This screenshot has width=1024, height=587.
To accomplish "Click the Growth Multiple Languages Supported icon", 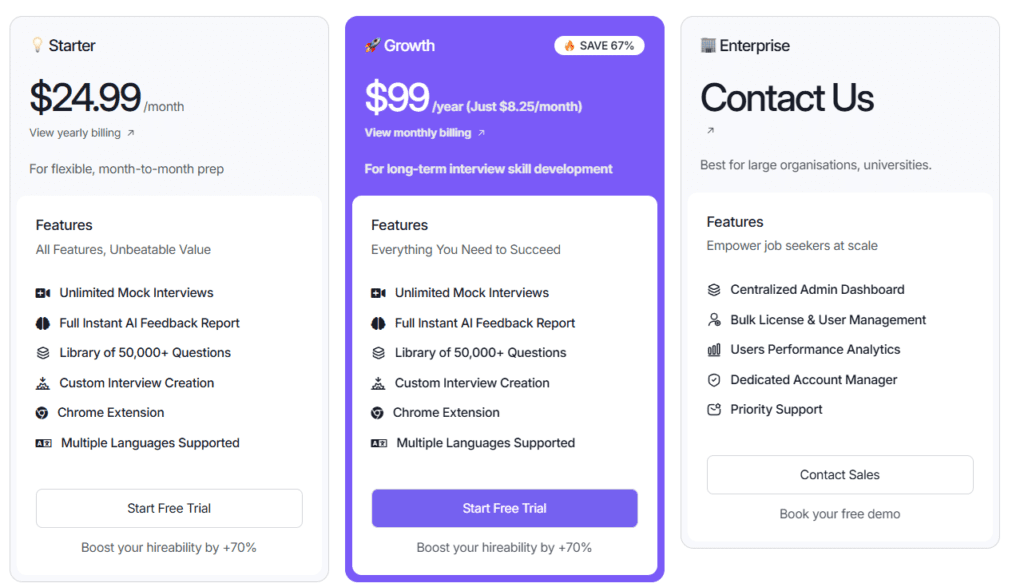I will click(379, 443).
